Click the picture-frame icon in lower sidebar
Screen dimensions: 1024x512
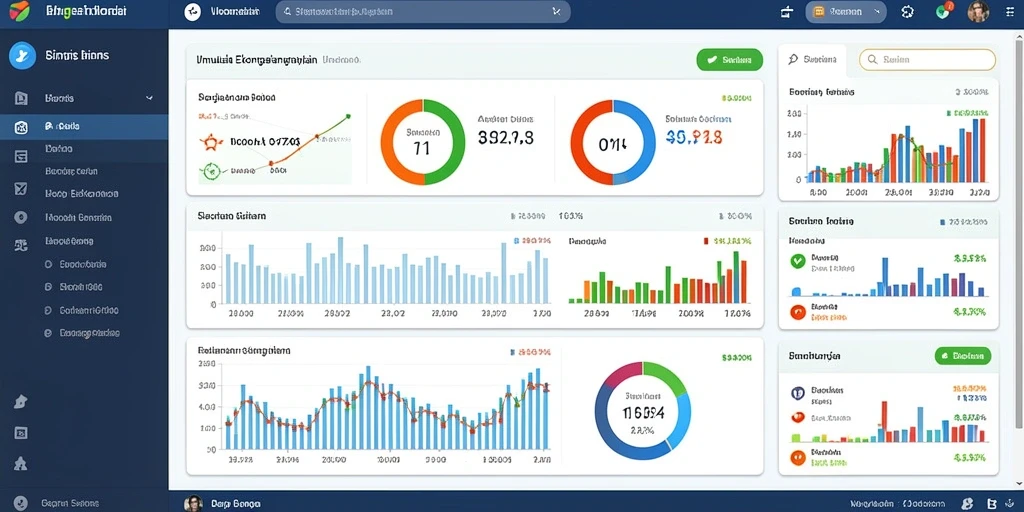(x=20, y=432)
